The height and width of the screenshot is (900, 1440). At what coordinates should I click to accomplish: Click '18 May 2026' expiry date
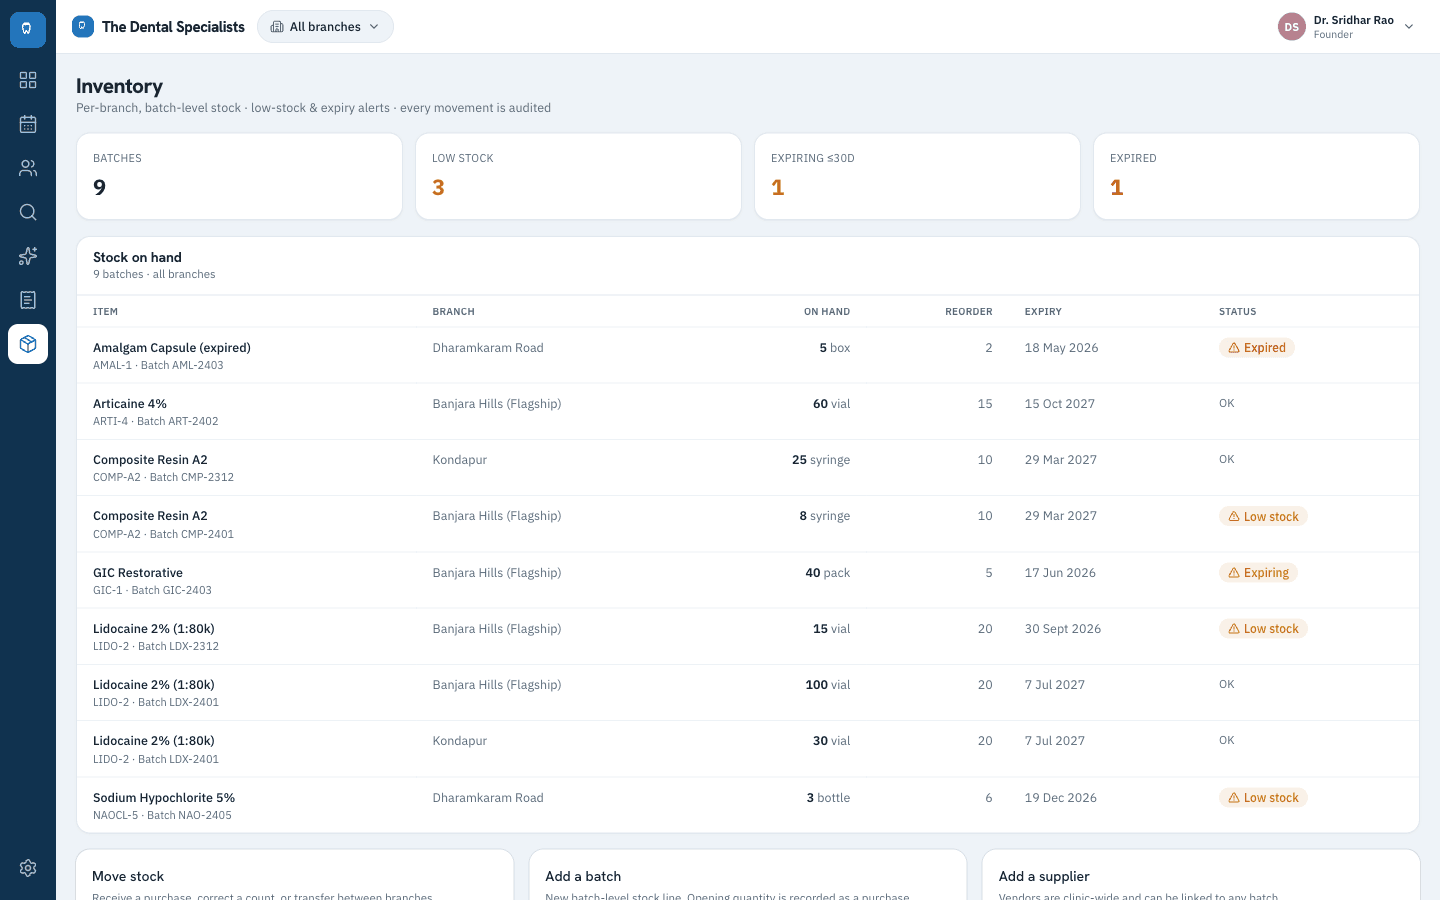[1061, 348]
